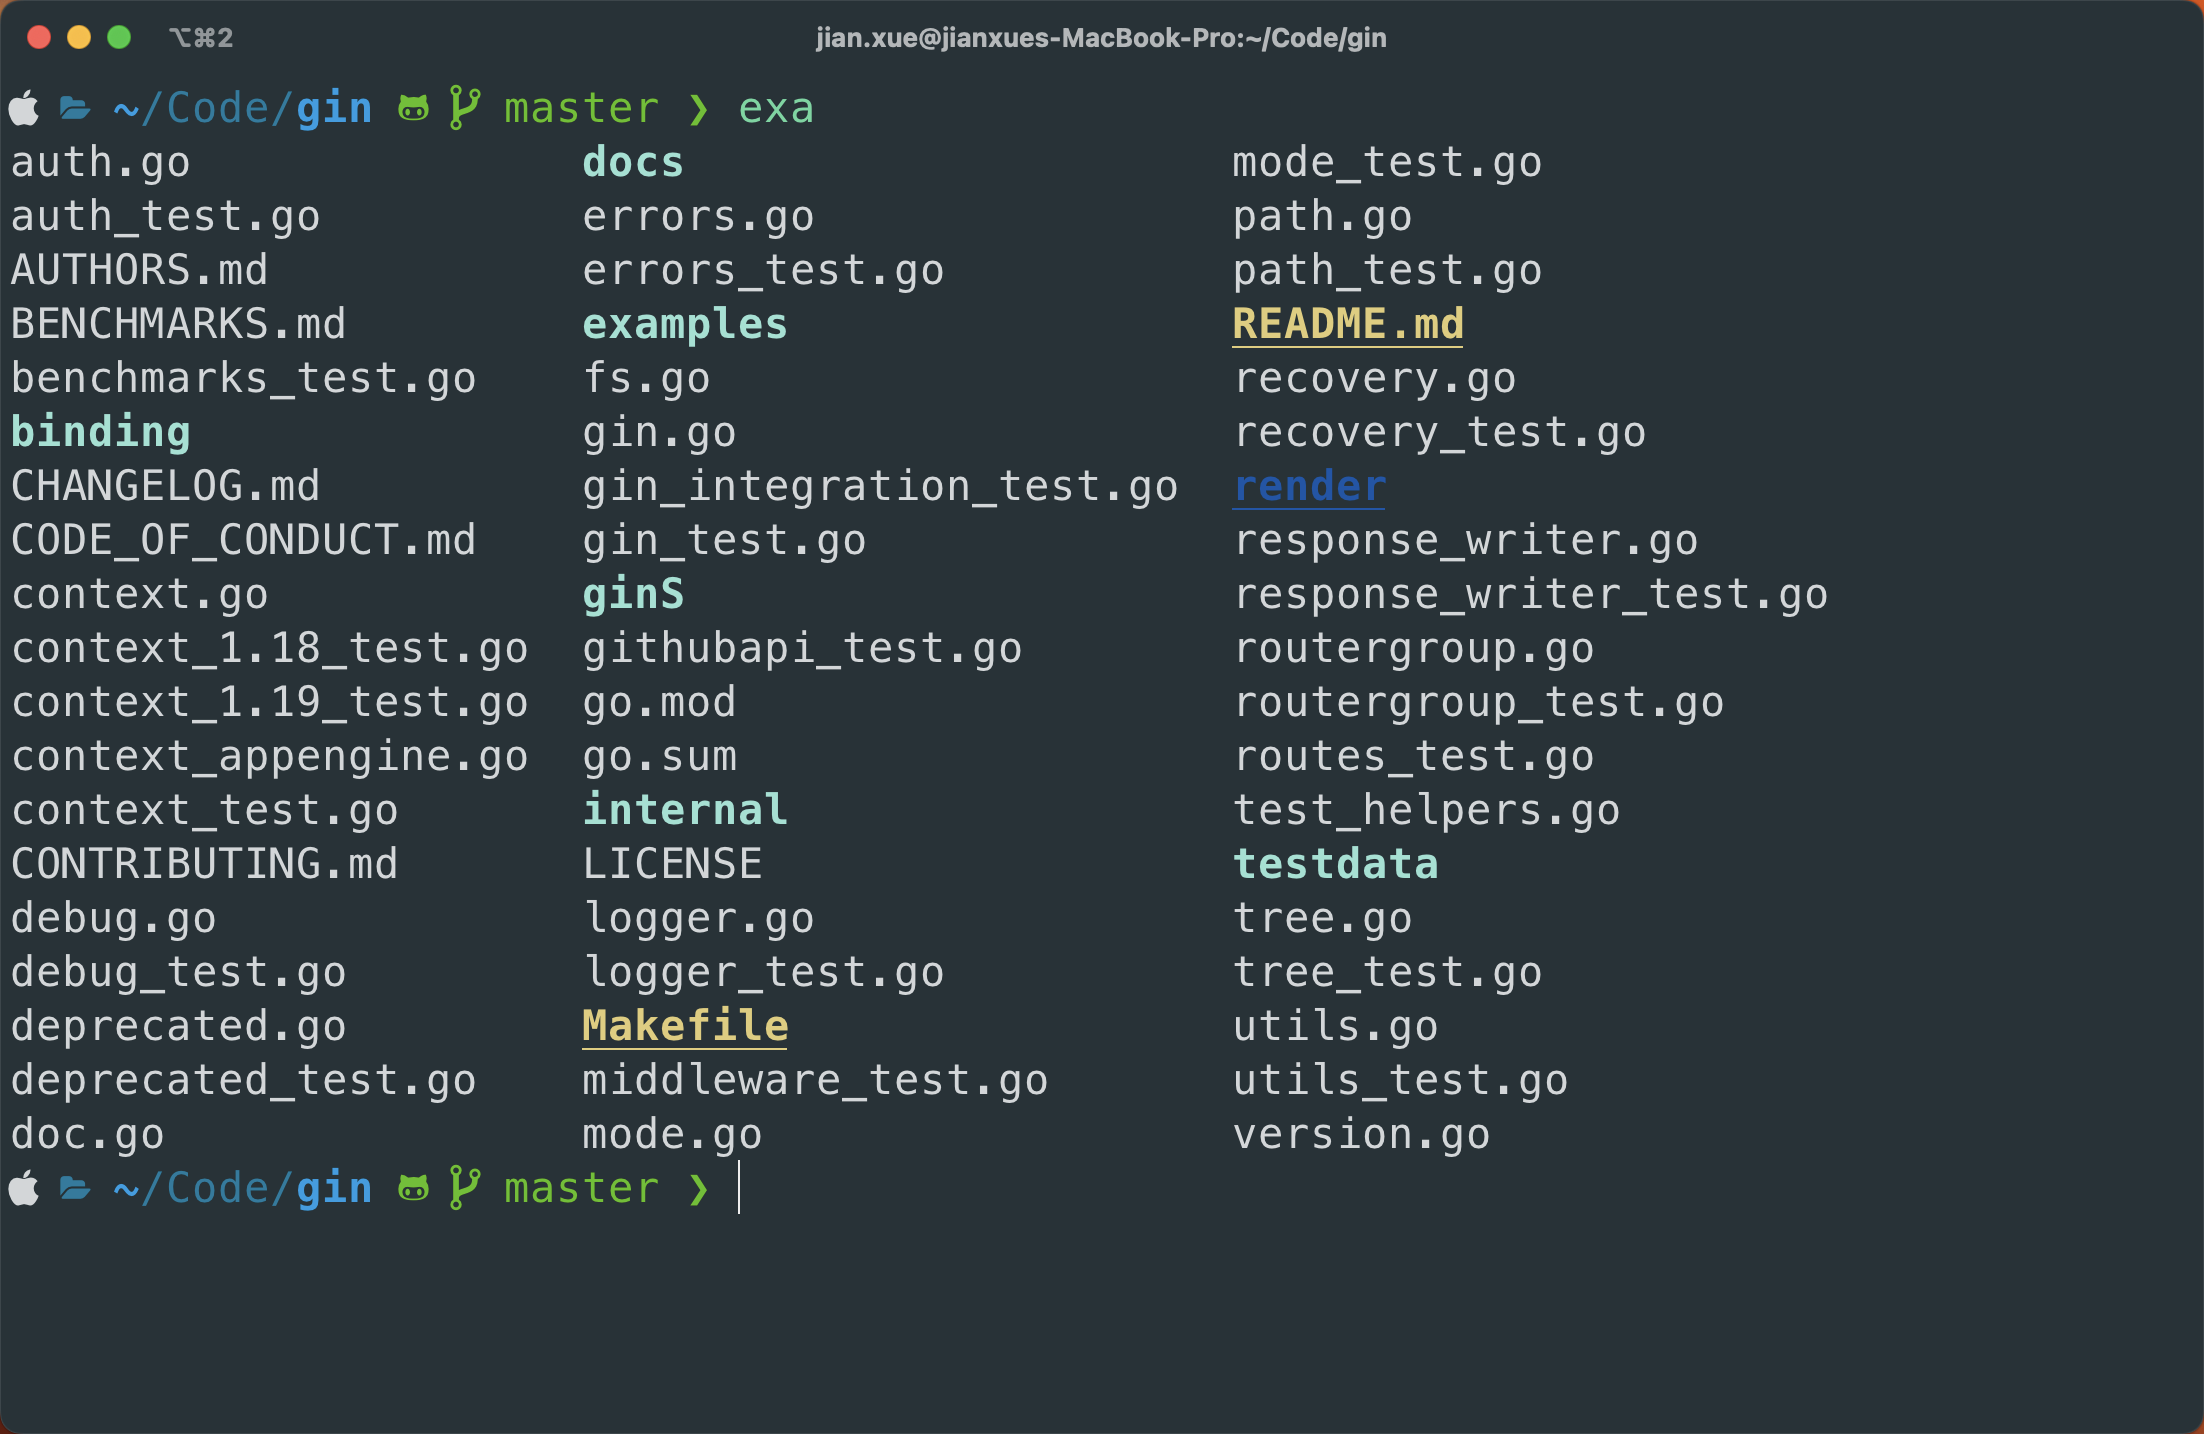Click the green prompt chevron before exa

pyautogui.click(x=698, y=108)
